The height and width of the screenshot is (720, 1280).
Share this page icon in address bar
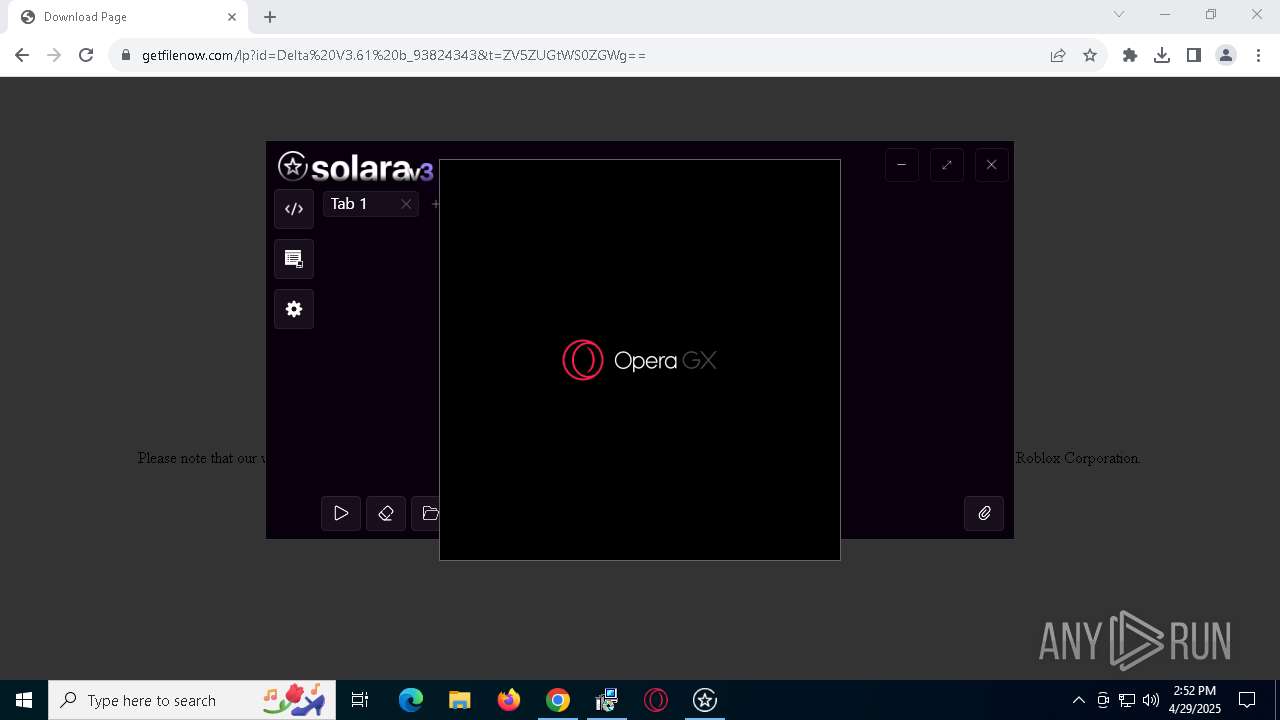(x=1058, y=55)
